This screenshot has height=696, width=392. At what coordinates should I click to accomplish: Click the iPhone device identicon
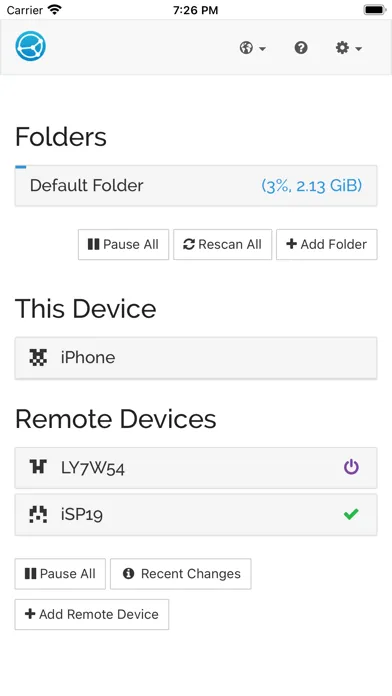38,357
